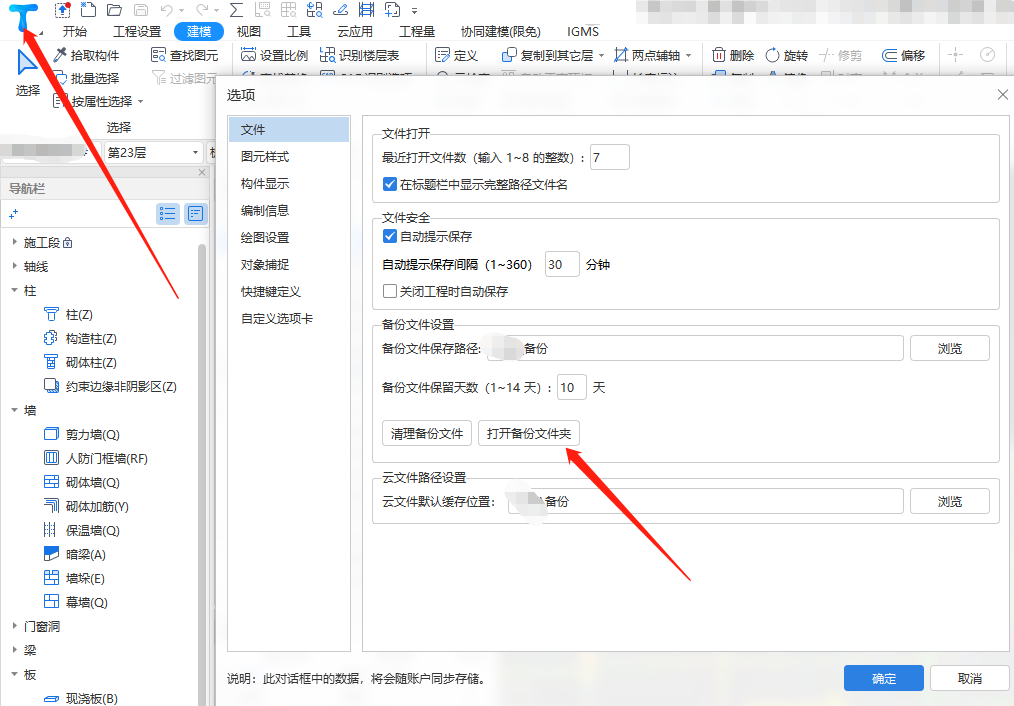The image size is (1014, 706).
Task: Open 开始 ribbon tab
Action: (x=75, y=31)
